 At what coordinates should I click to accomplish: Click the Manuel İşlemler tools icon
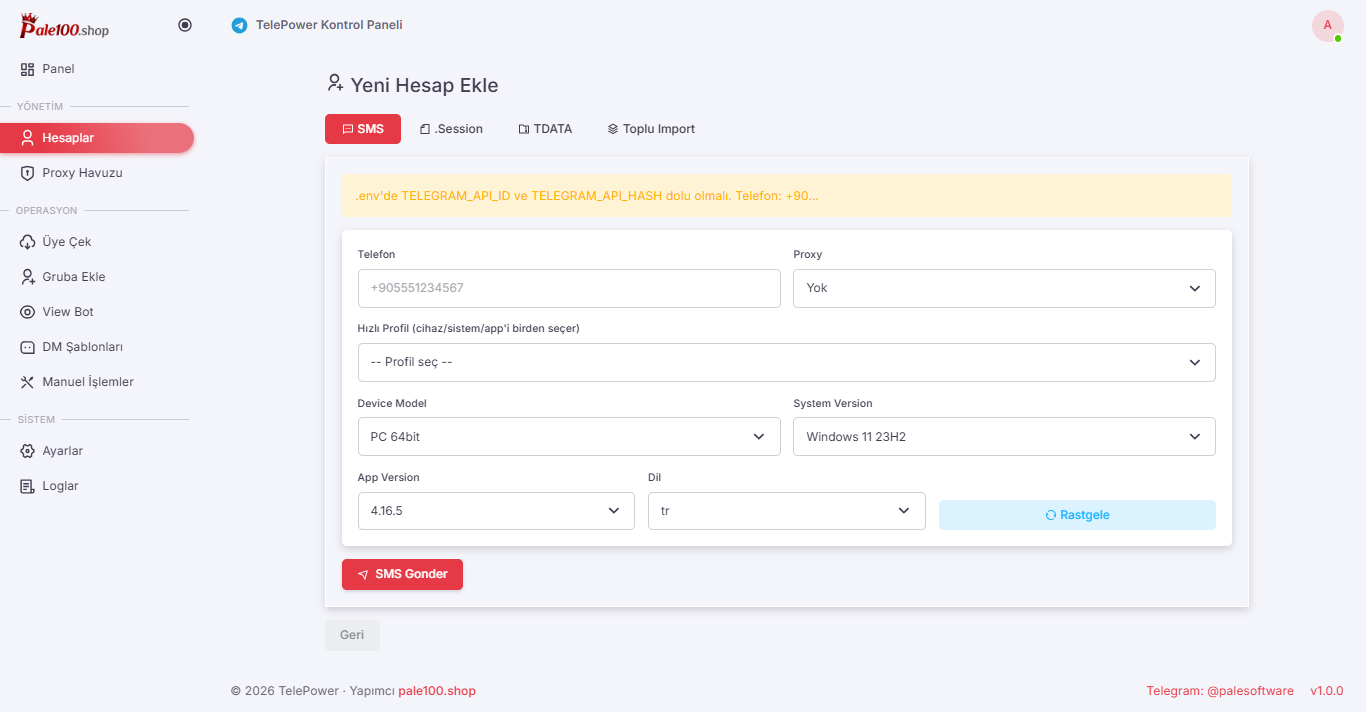coord(28,382)
